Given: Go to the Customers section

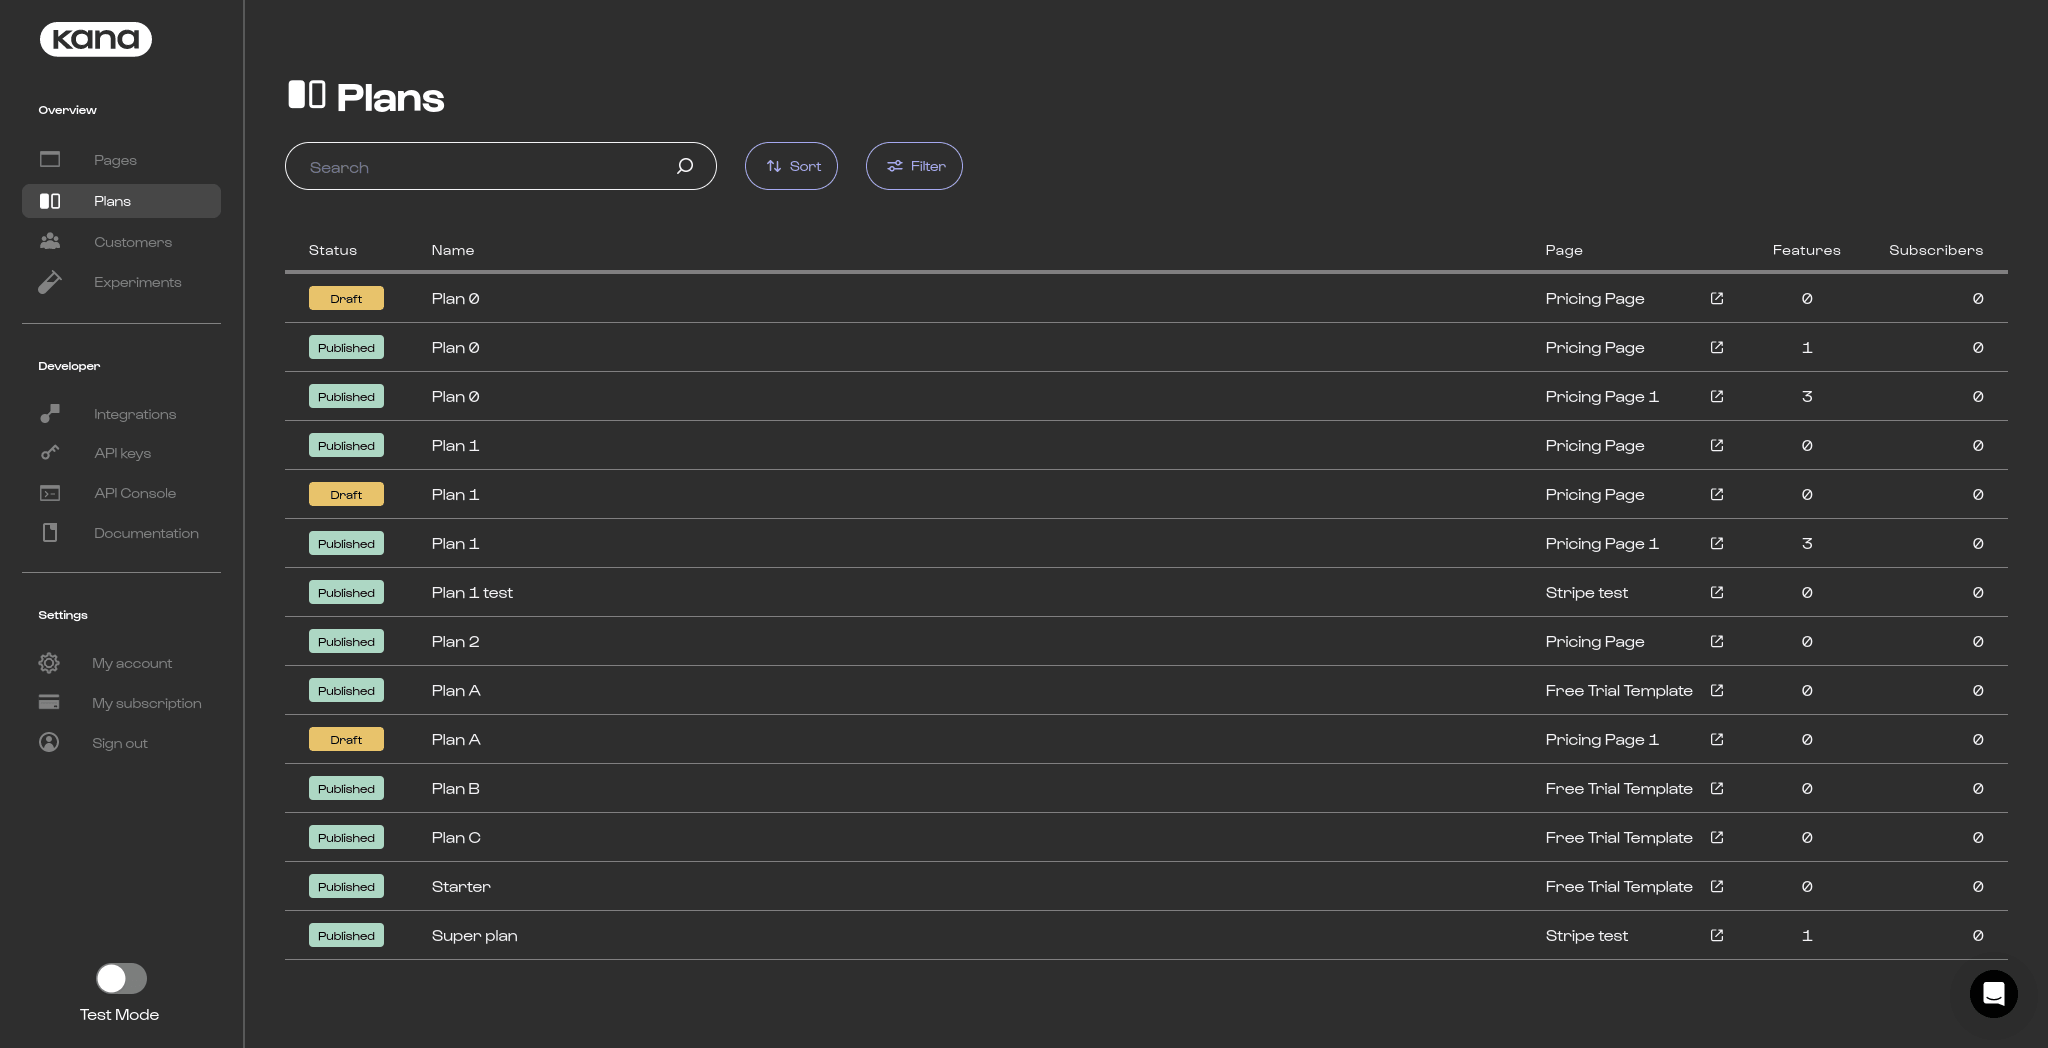Looking at the screenshot, I should [x=132, y=242].
